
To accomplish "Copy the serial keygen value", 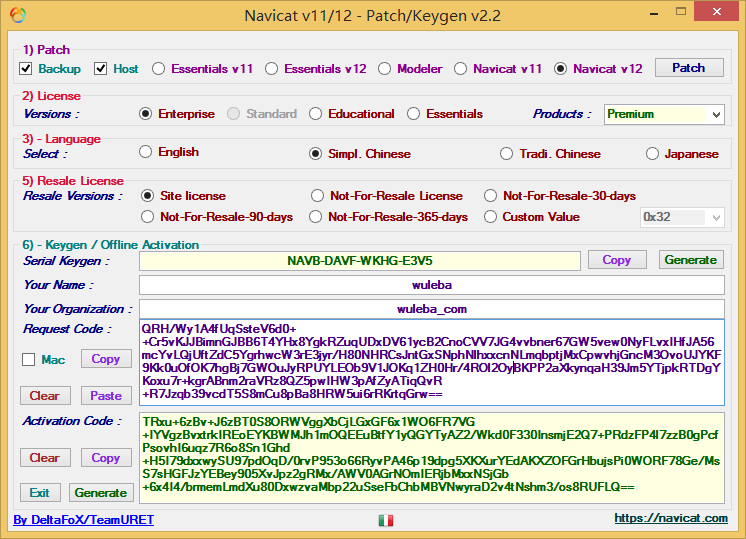I will [x=617, y=260].
